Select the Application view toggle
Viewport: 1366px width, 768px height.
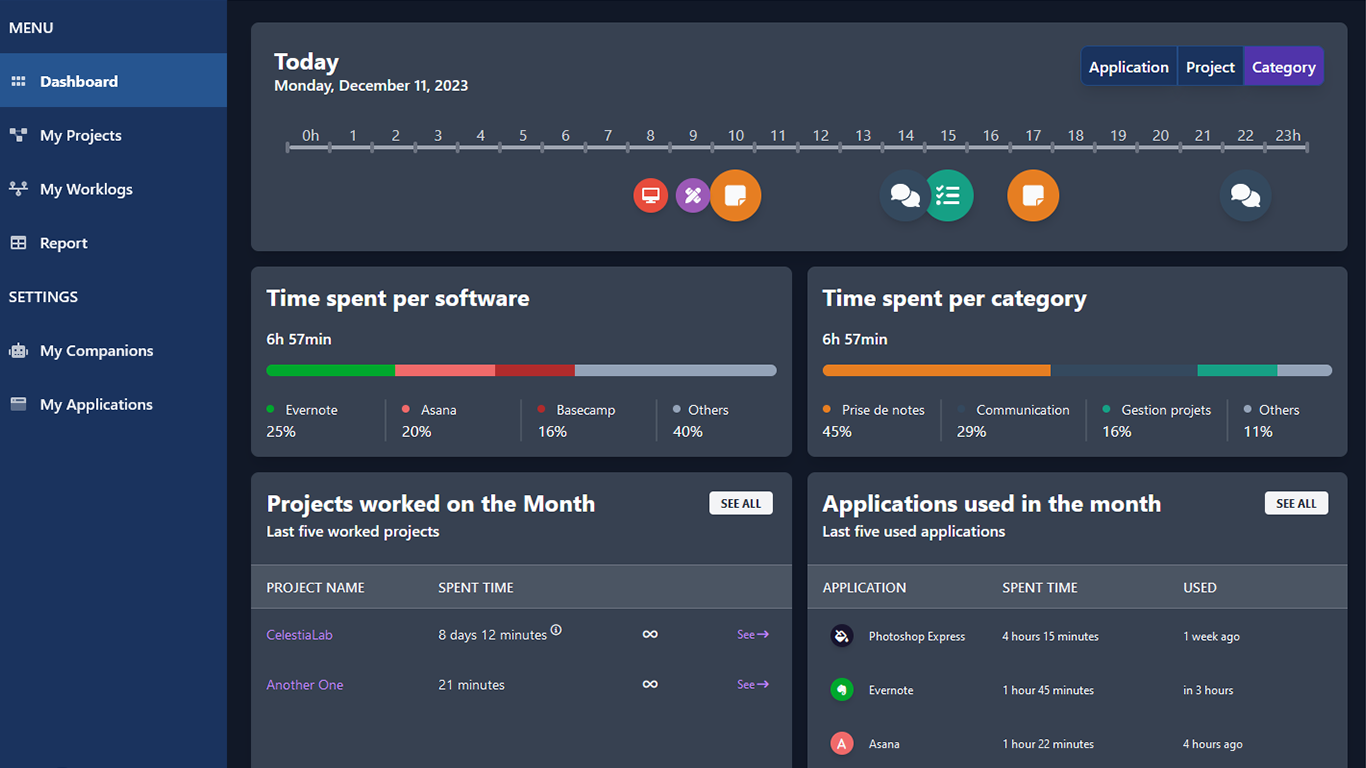coord(1128,66)
